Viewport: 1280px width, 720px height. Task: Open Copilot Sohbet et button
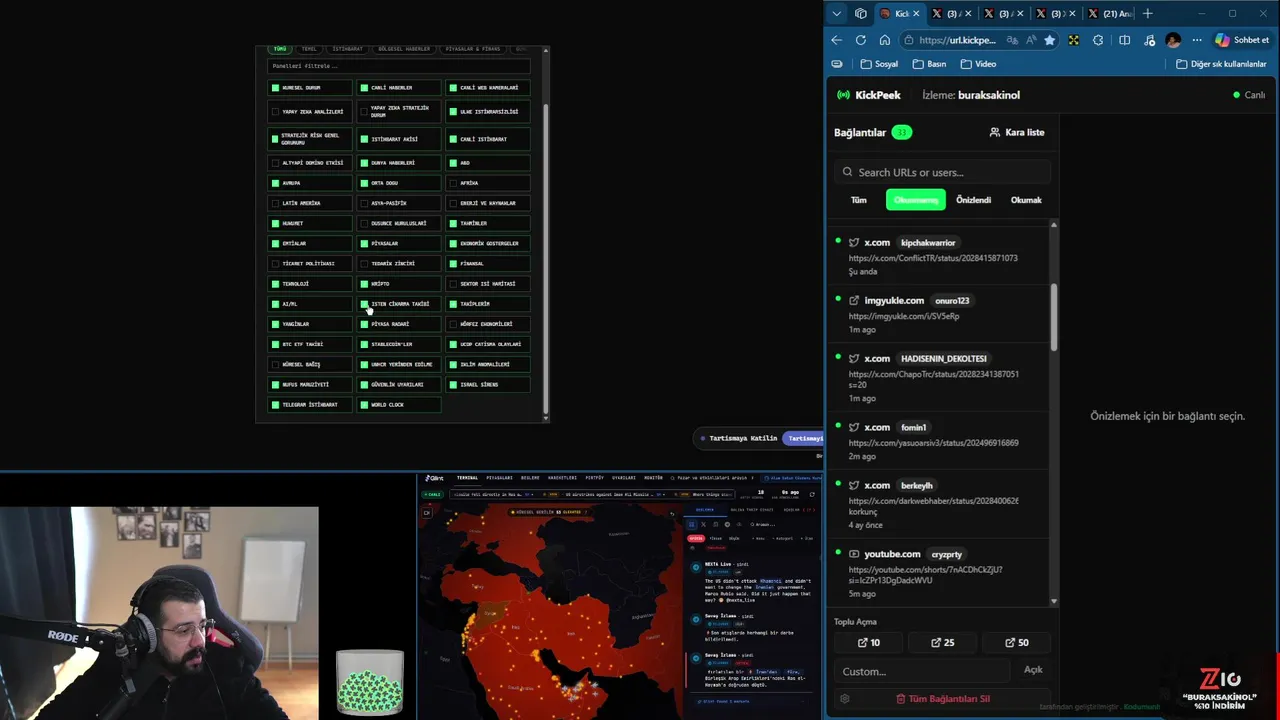tap(1242, 40)
